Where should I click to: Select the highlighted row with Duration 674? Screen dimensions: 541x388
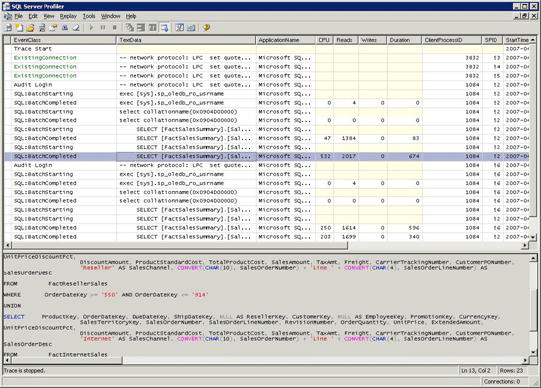click(x=267, y=156)
